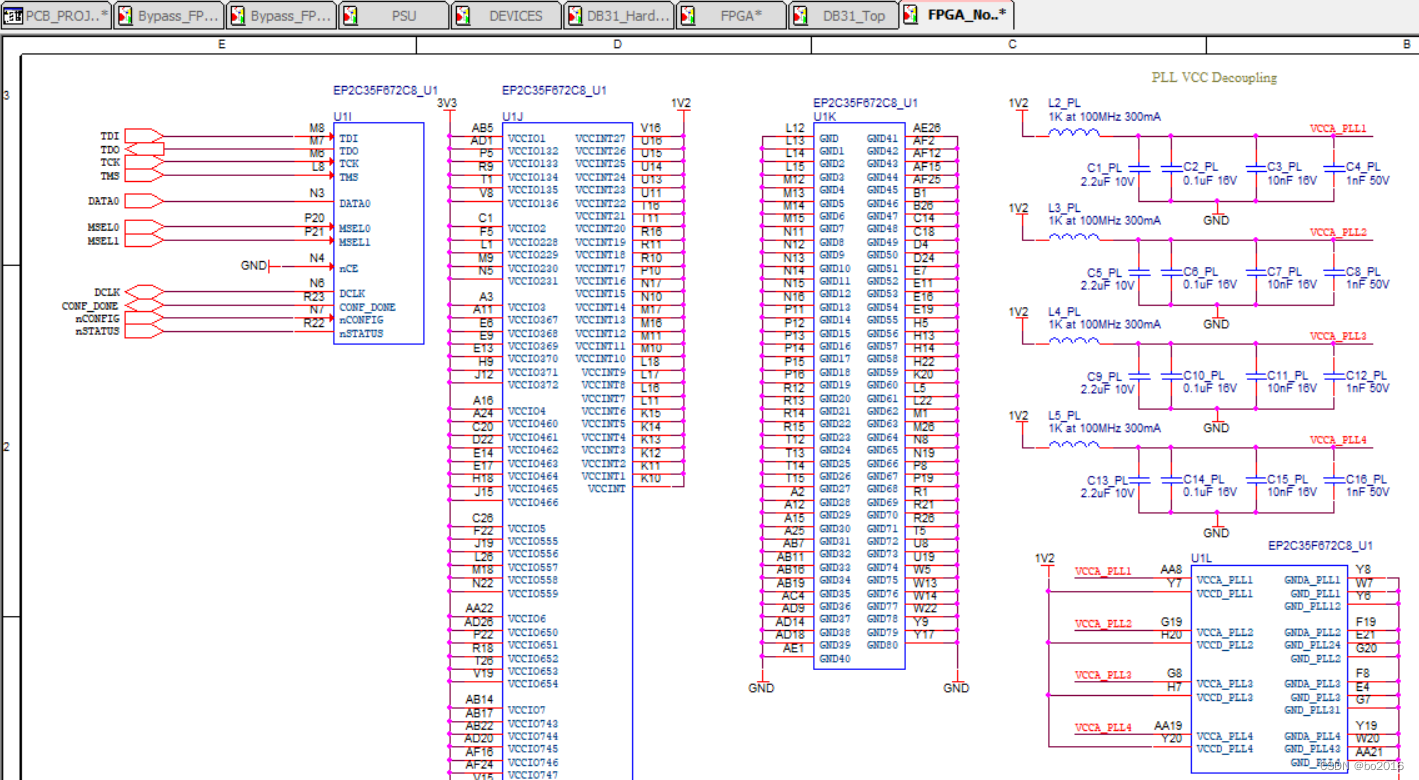Viewport: 1419px width, 780px height.
Task: Select the TDI input port symbol
Action: tap(143, 136)
